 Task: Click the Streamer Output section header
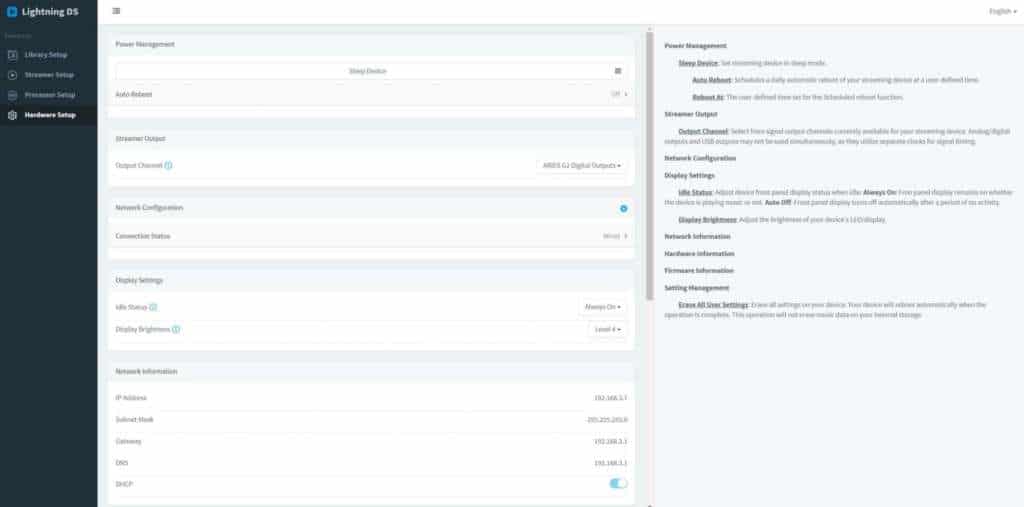[140, 139]
